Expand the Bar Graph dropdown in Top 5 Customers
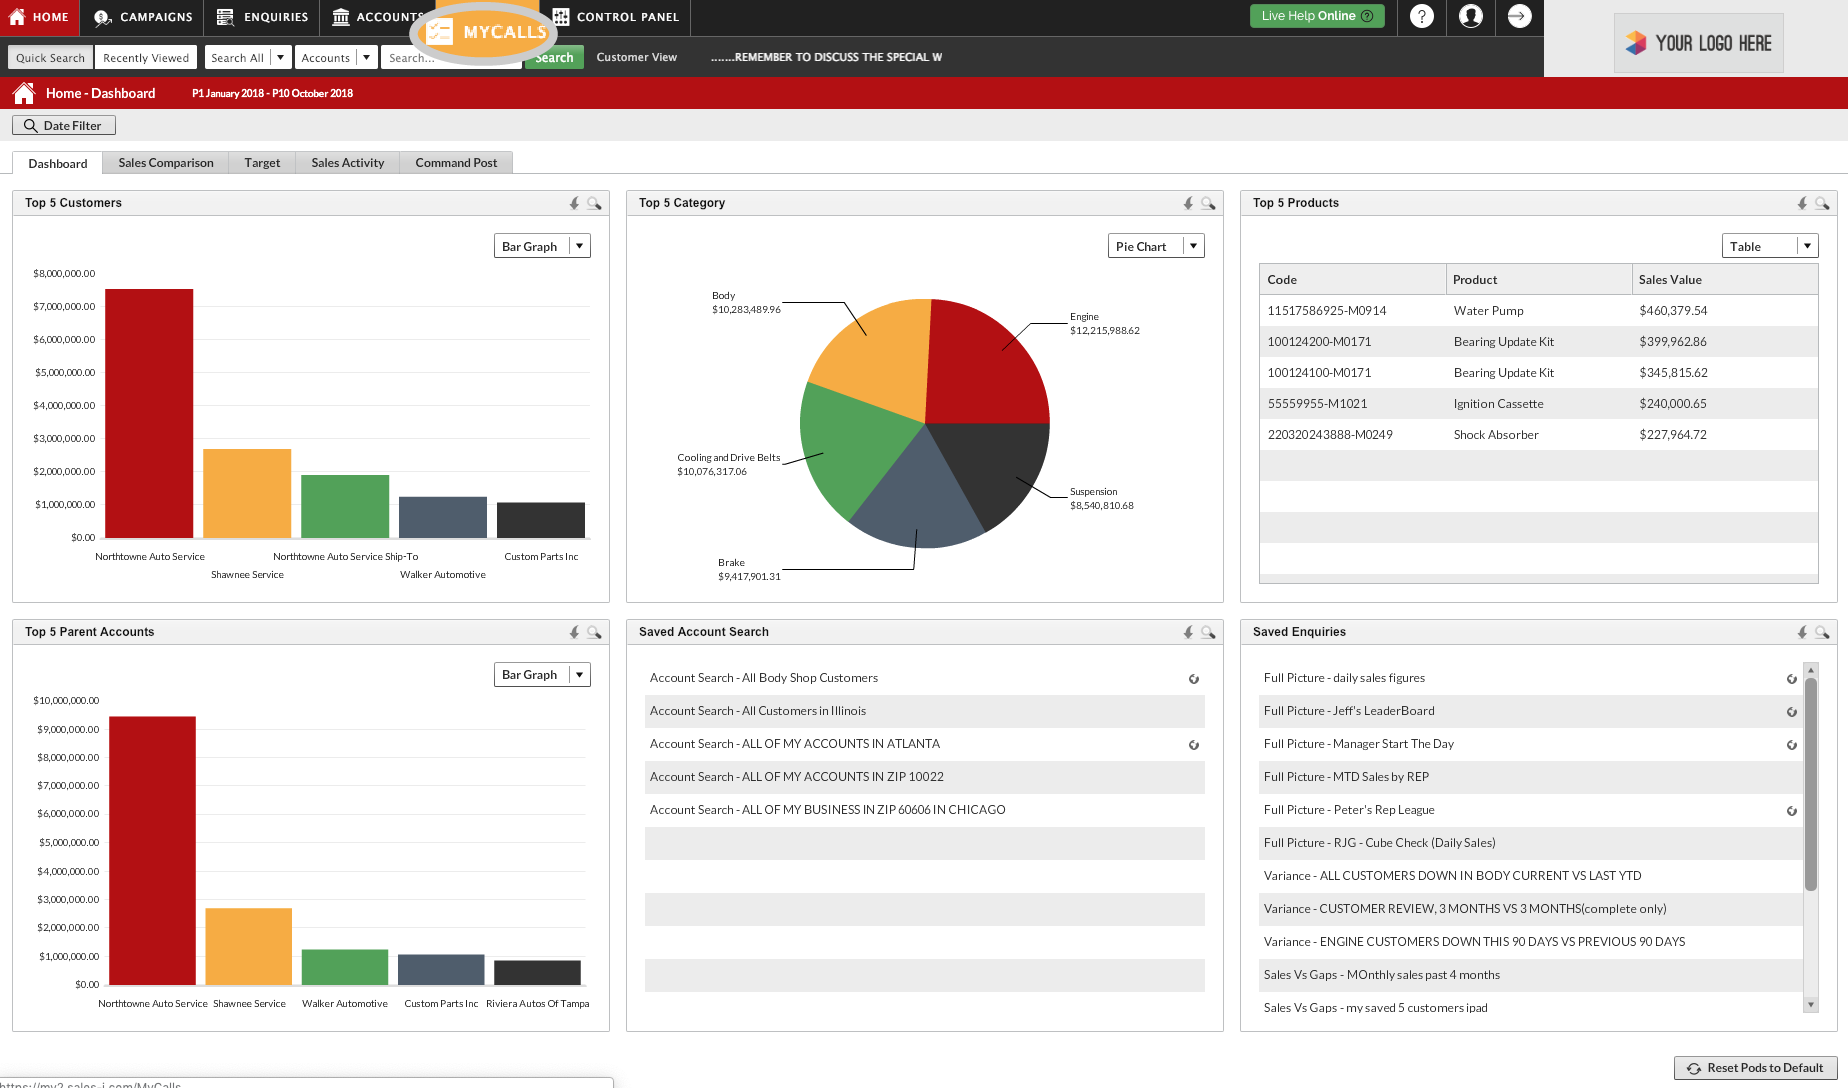This screenshot has width=1848, height=1088. (x=579, y=246)
